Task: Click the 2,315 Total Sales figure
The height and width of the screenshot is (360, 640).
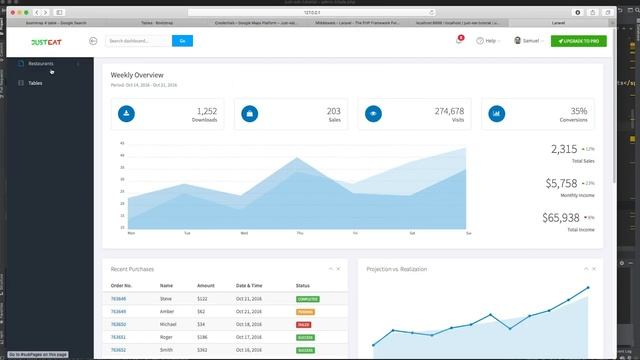Action: tap(564, 149)
